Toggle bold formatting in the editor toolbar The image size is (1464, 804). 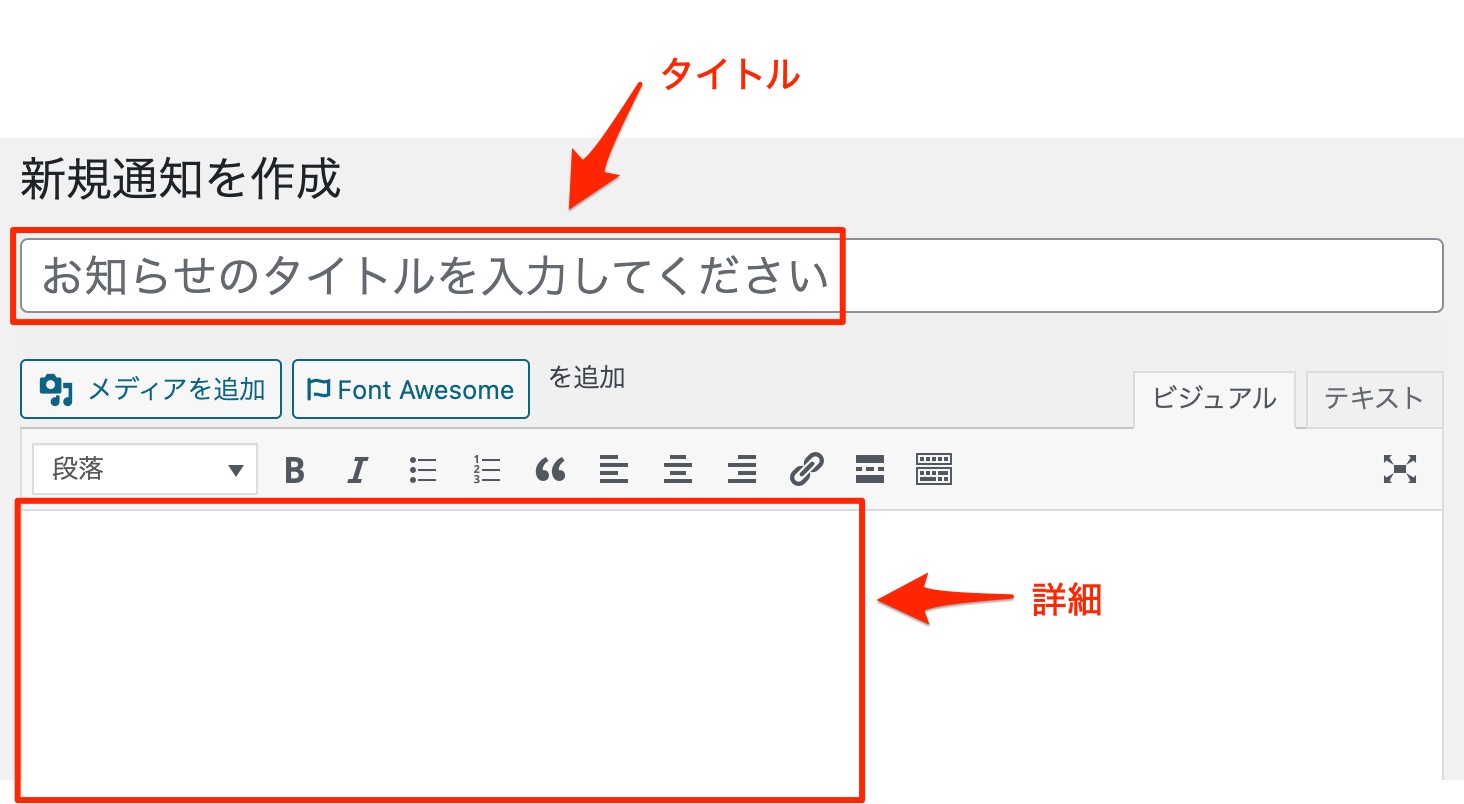pyautogui.click(x=294, y=469)
